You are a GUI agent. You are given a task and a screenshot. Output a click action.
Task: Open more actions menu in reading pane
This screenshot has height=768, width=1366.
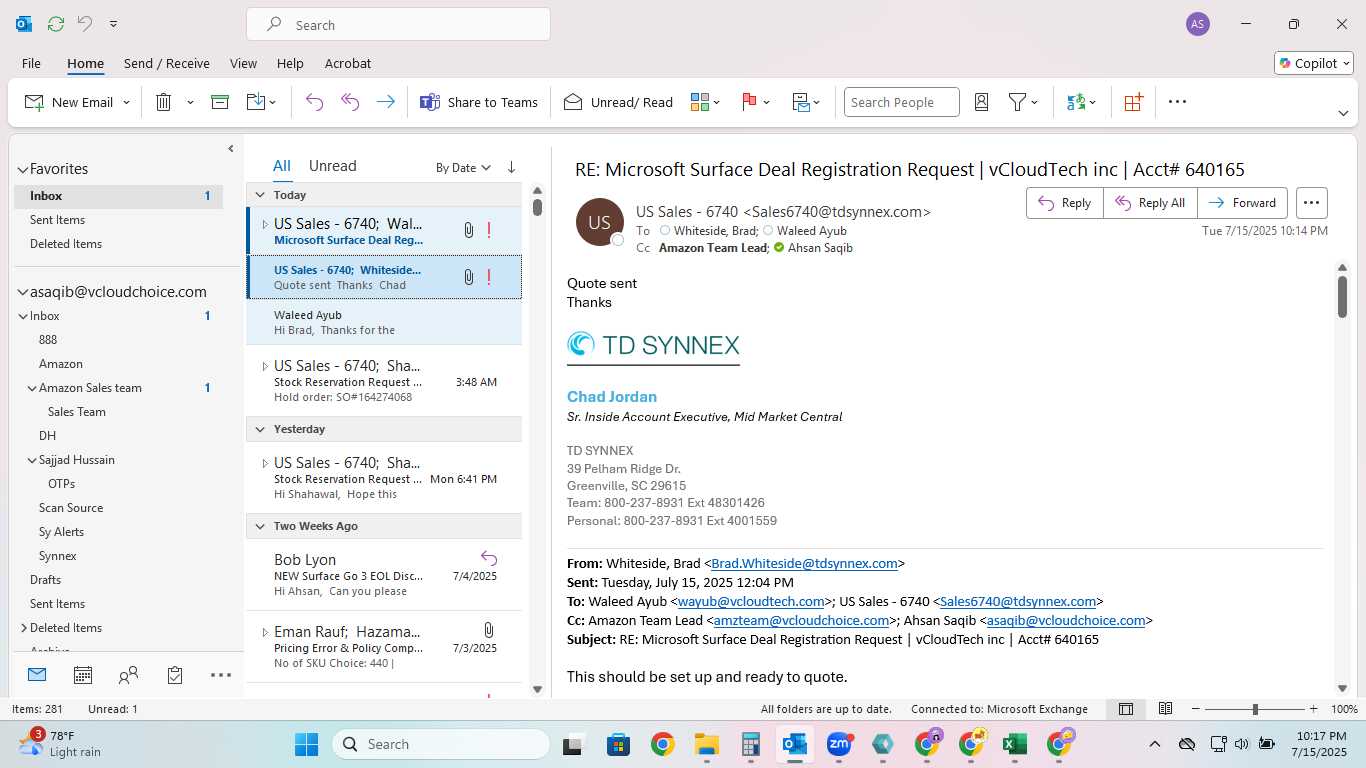(1312, 203)
